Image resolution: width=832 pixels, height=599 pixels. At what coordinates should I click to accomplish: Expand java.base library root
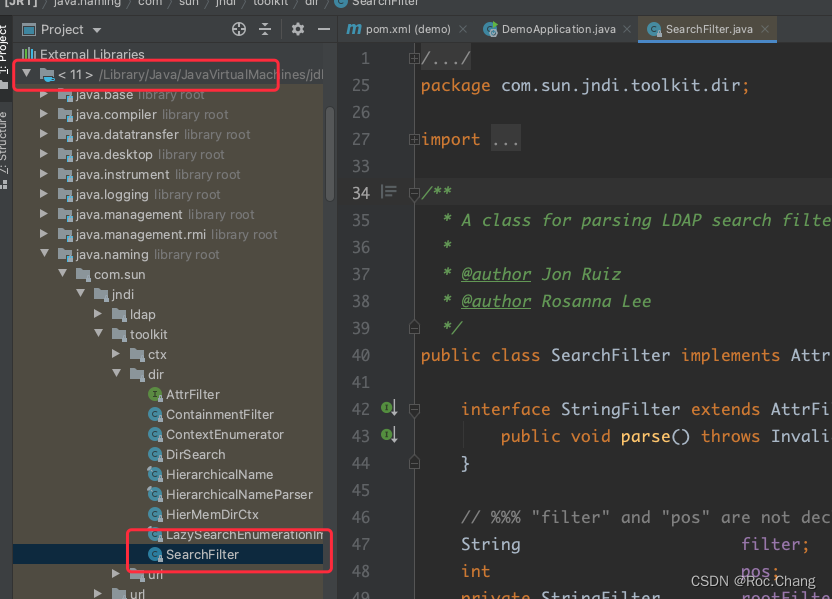click(44, 94)
